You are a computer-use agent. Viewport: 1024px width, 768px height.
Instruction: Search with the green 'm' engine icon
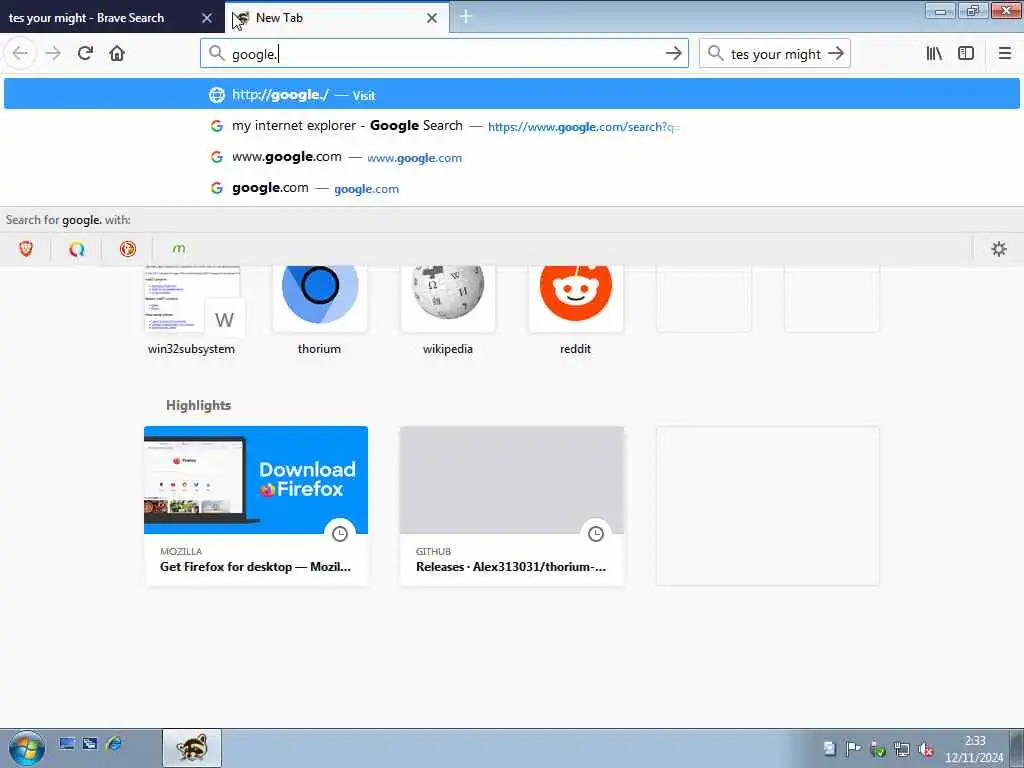(179, 249)
